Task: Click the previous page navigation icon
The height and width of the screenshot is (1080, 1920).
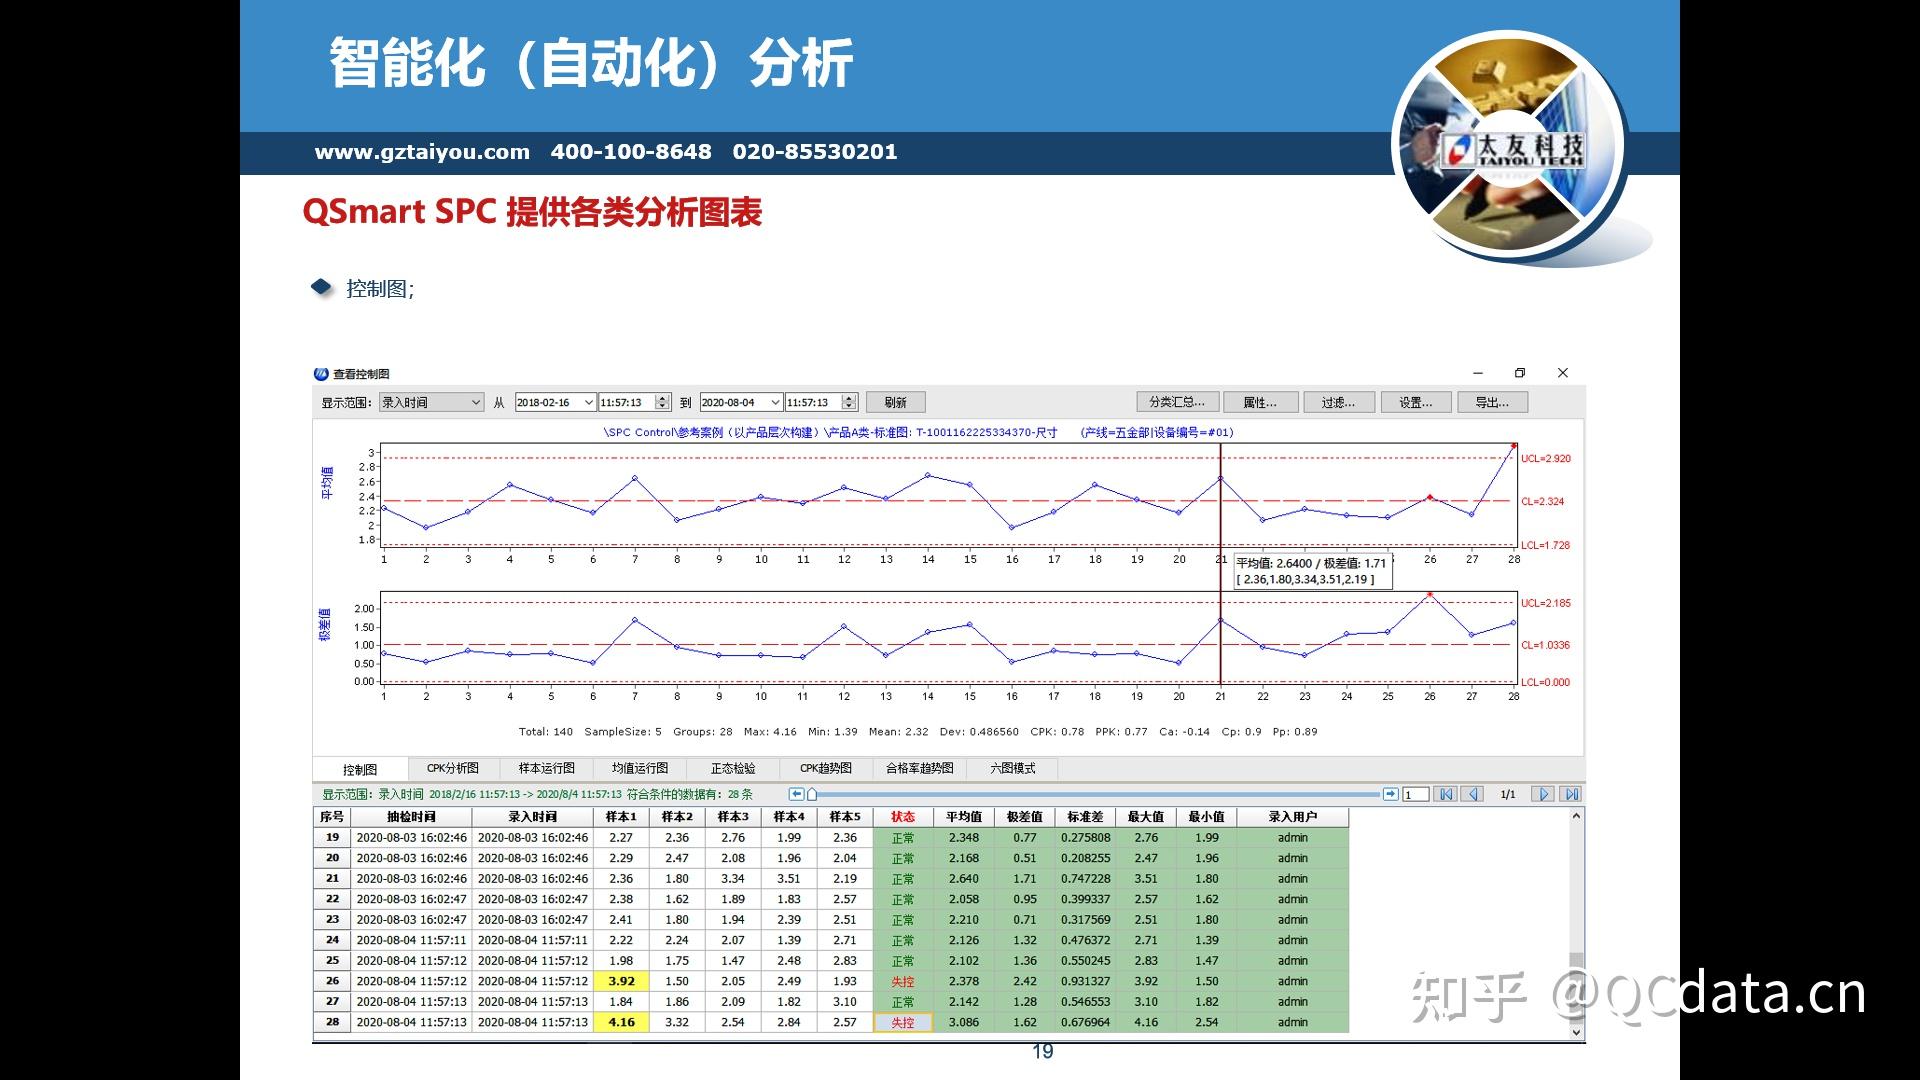Action: (x=1473, y=793)
